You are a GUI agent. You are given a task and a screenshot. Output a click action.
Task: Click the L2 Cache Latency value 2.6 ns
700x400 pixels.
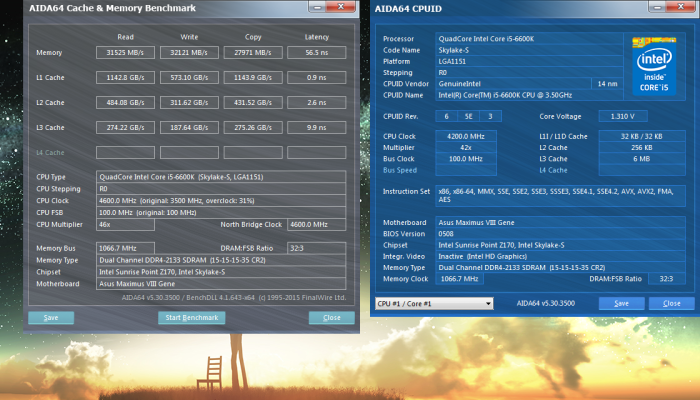tap(317, 103)
